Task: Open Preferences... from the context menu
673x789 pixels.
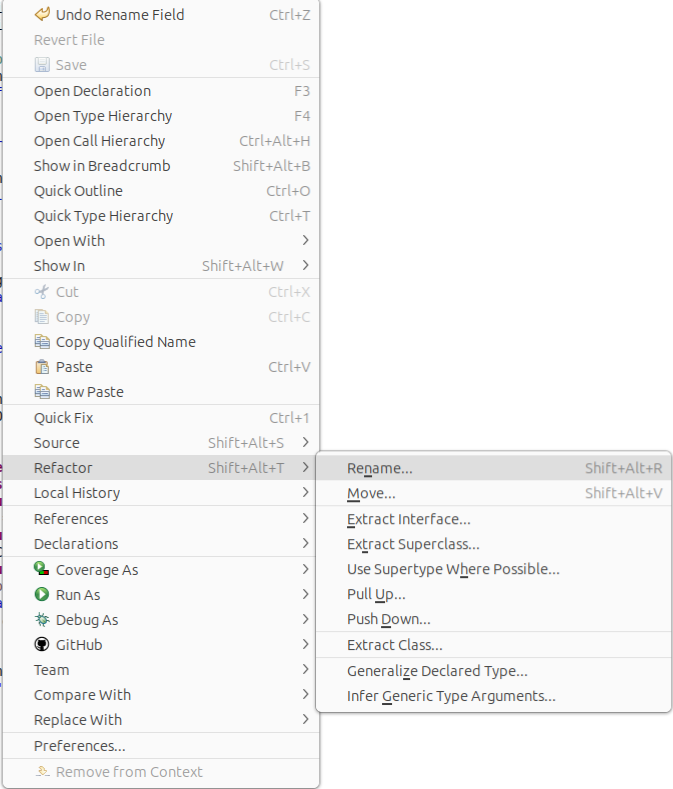Action: 80,746
